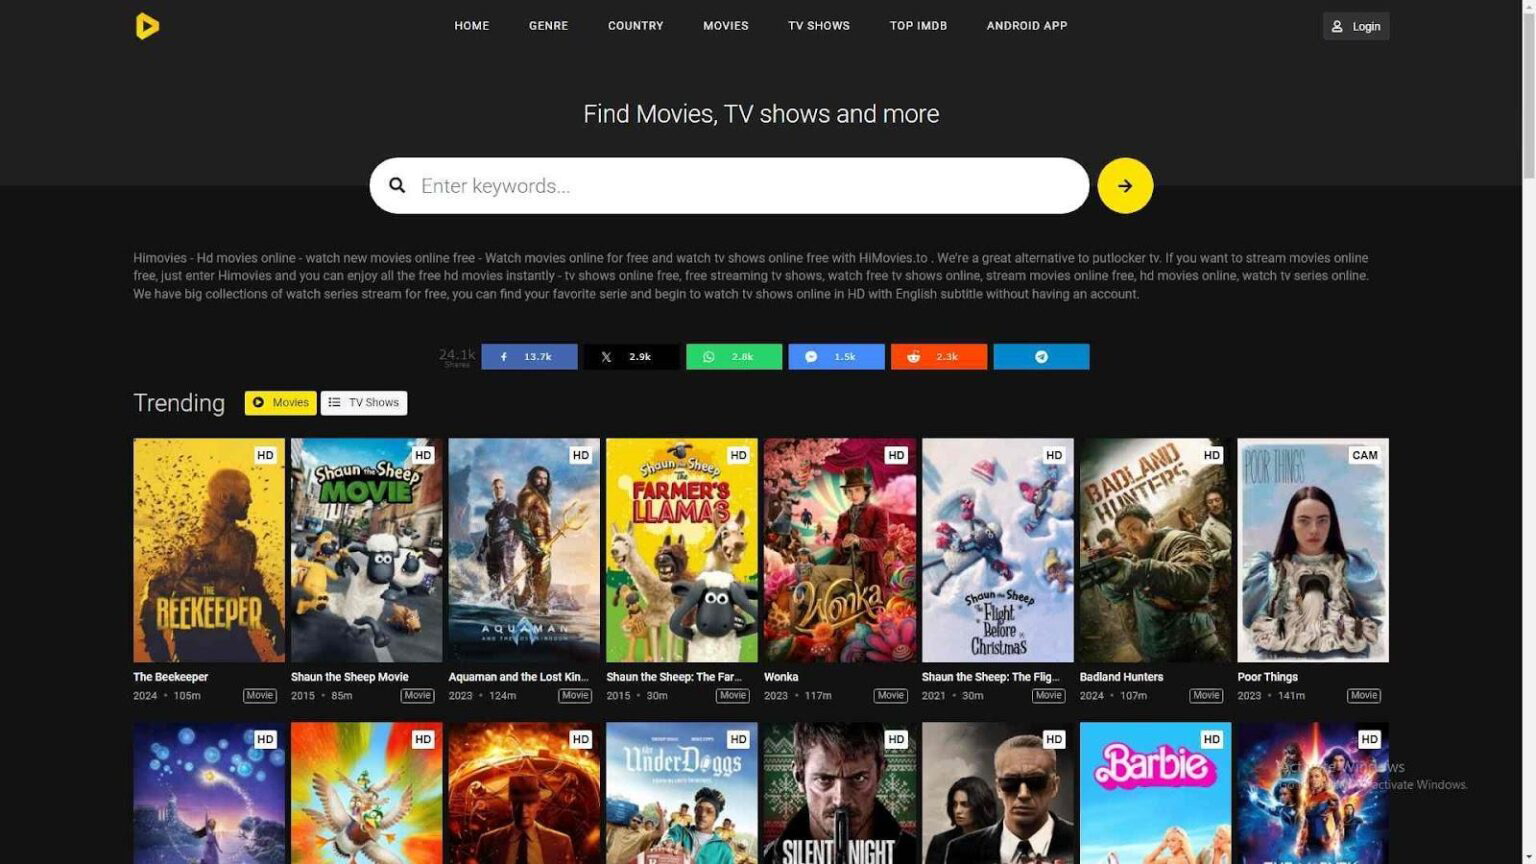Share via the Messenger icon button
The width and height of the screenshot is (1536, 864).
pyautogui.click(x=836, y=357)
